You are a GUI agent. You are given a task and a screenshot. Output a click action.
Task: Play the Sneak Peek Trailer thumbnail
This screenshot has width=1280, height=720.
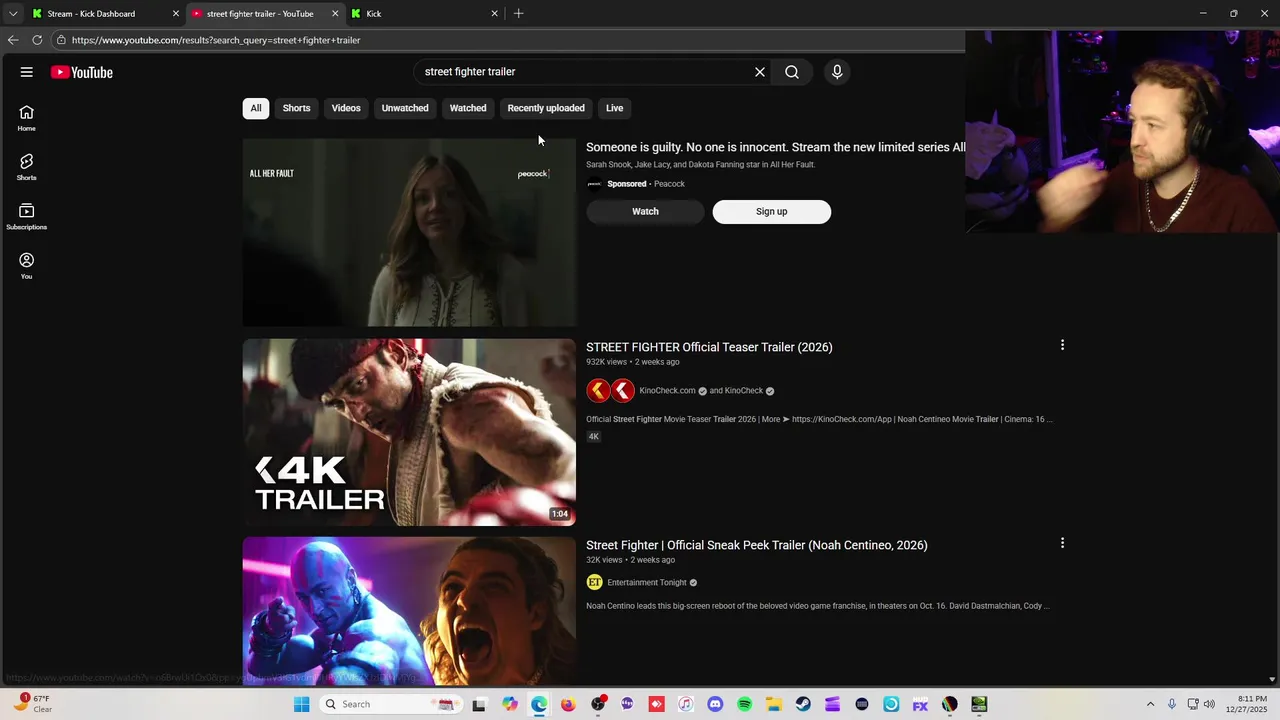409,611
